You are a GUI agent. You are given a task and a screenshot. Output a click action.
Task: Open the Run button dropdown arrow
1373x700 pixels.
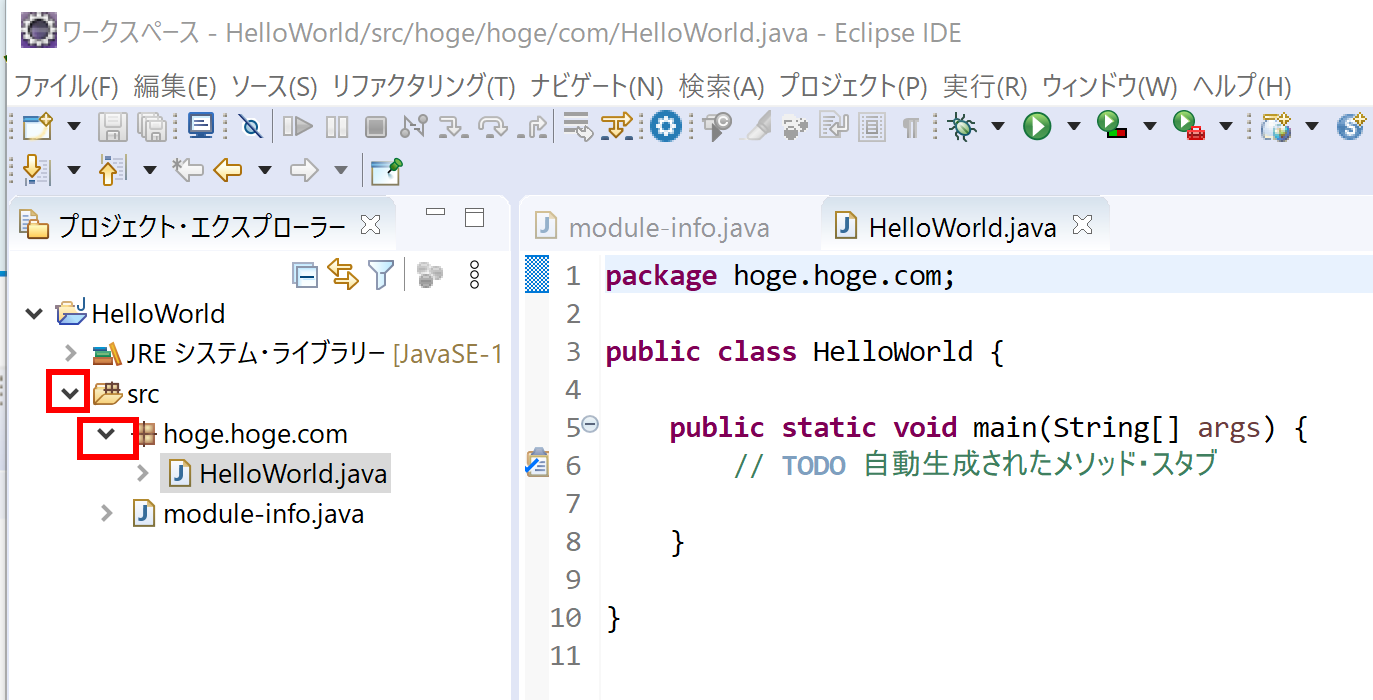tap(1073, 126)
